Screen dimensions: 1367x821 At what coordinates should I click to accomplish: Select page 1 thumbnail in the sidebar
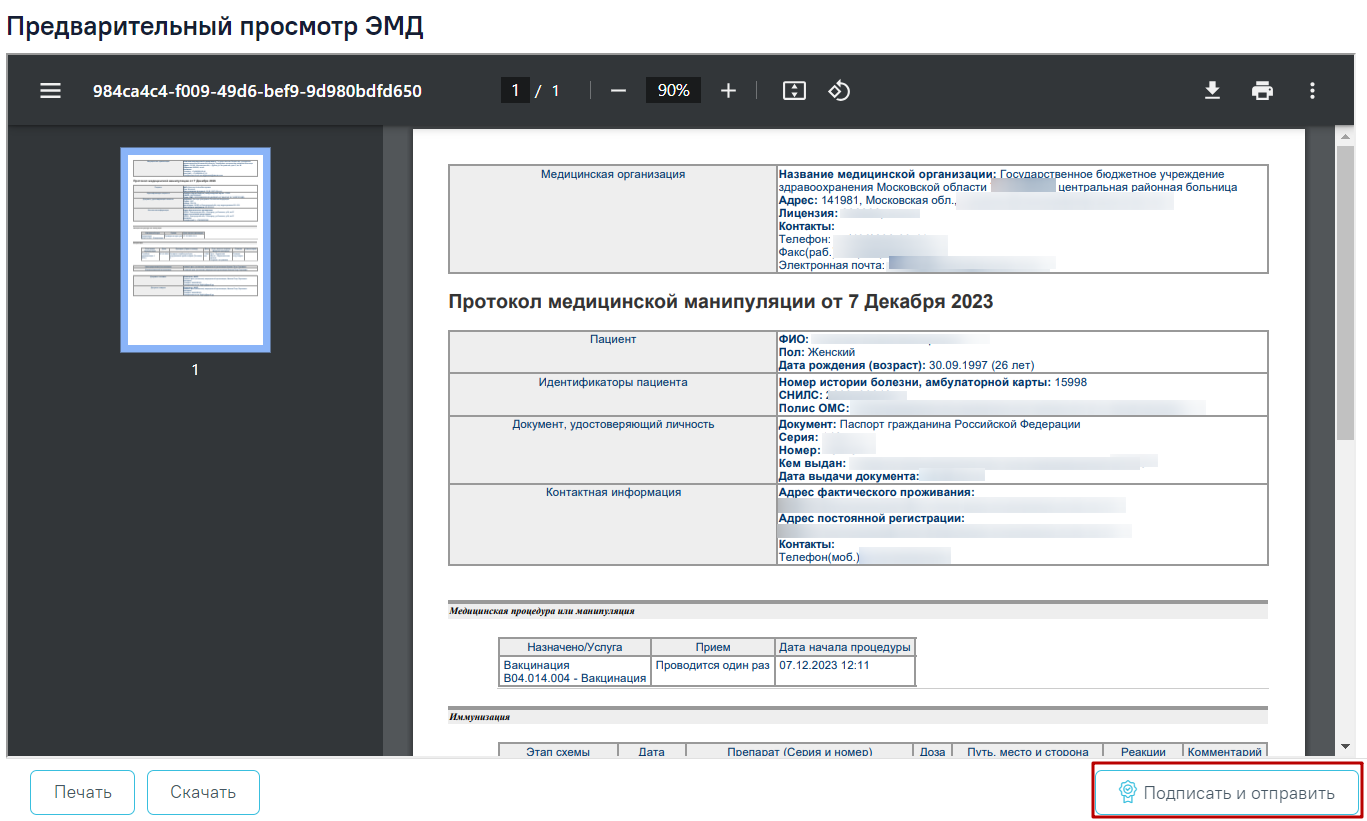(x=195, y=250)
